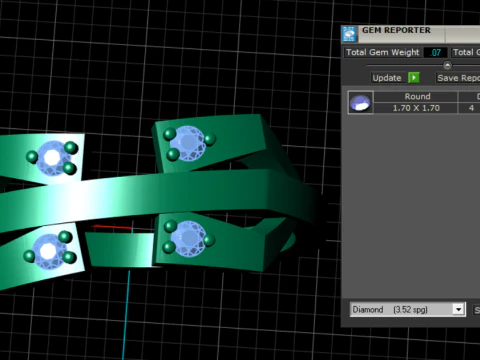Click the small green bar between lower settings
480x360 pixels.
[119, 249]
